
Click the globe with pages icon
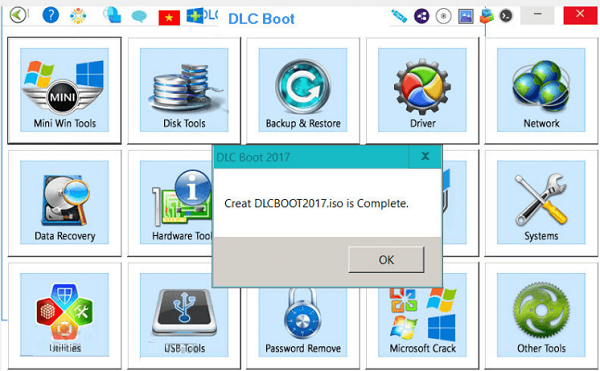[x=112, y=15]
